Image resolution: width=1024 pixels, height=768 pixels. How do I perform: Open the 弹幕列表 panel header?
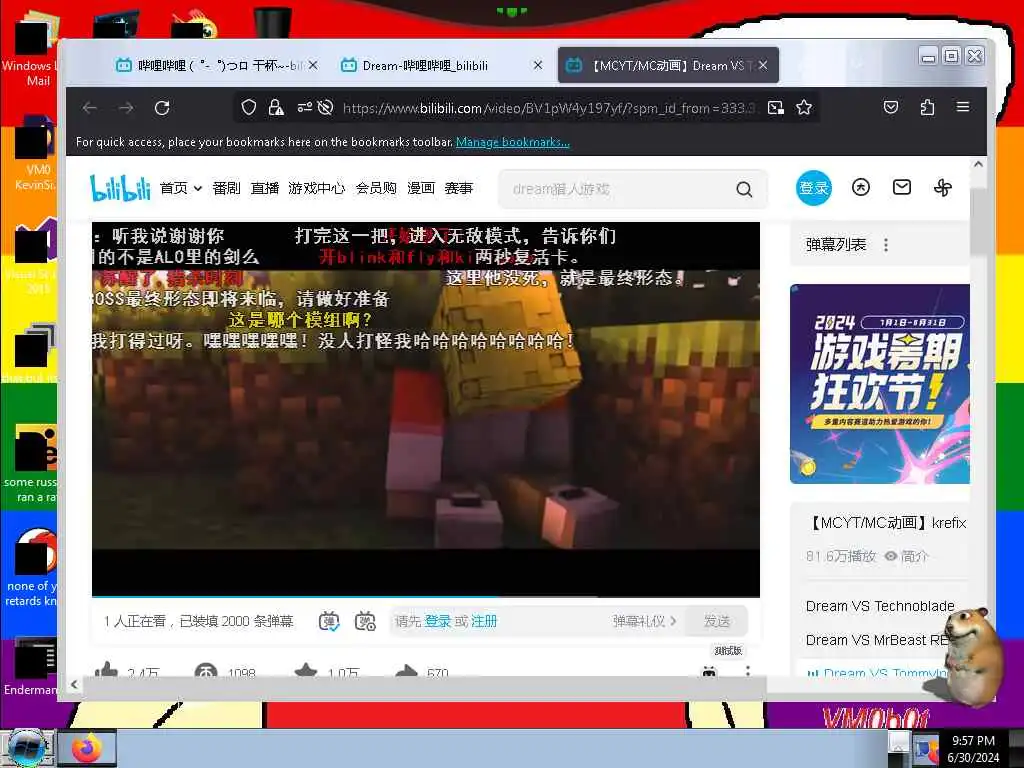(835, 245)
